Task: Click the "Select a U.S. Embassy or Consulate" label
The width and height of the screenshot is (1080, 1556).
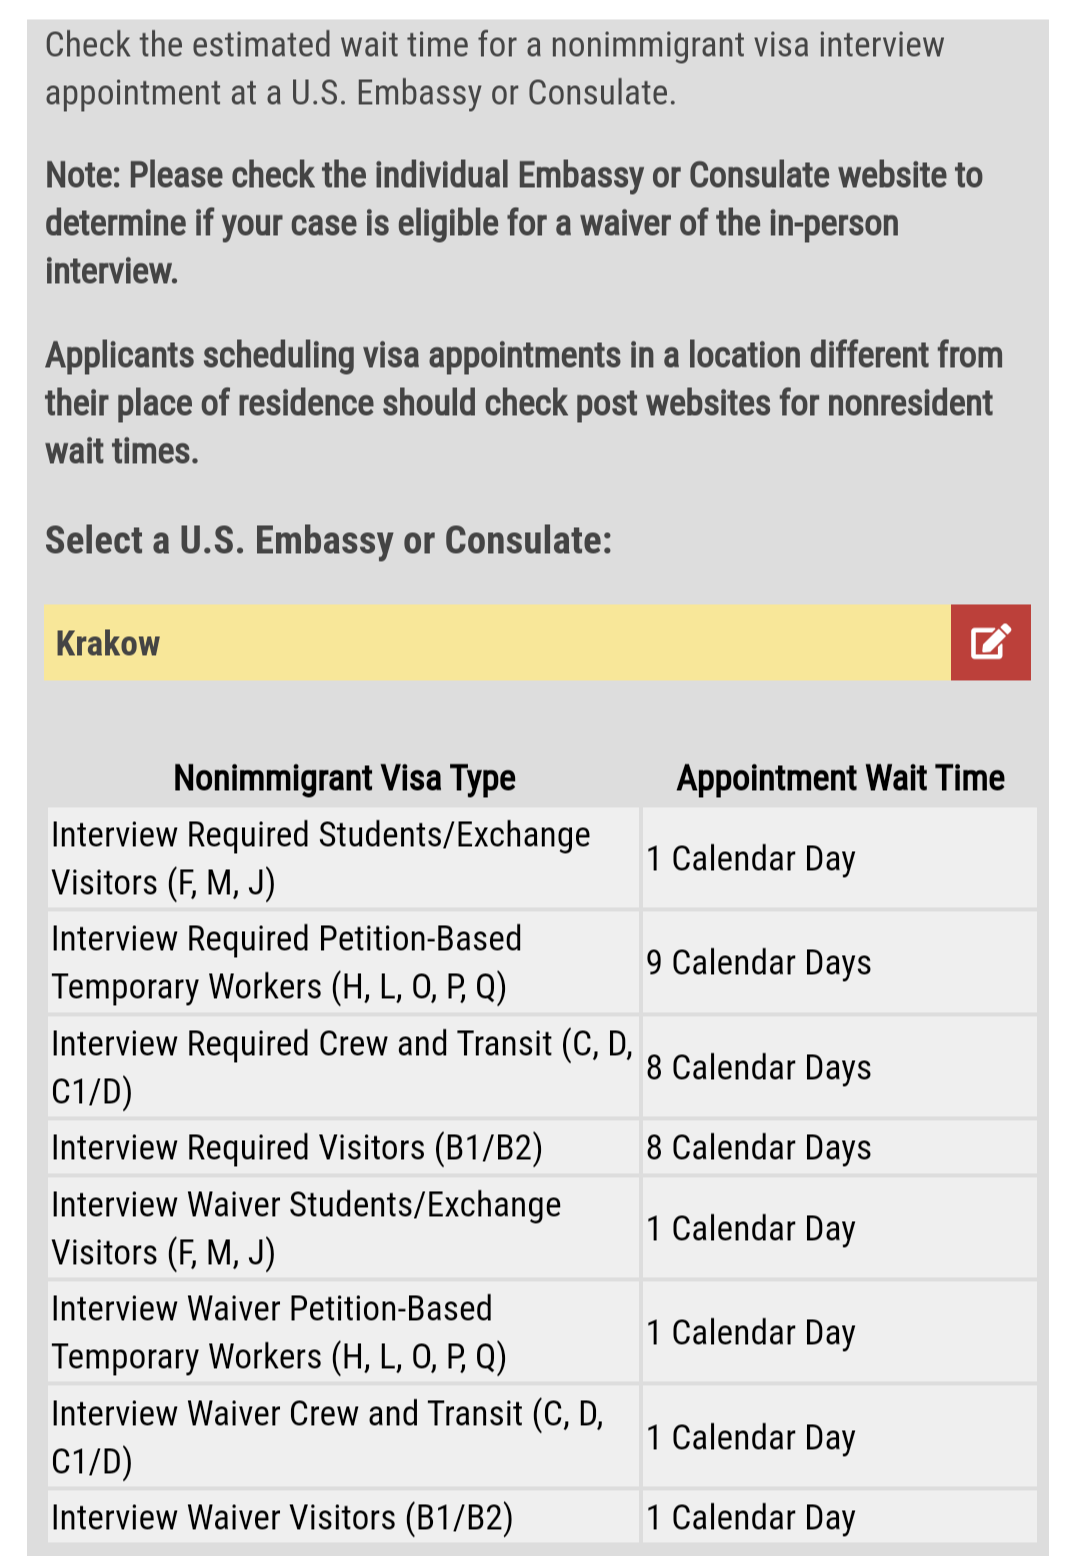Action: coord(328,540)
